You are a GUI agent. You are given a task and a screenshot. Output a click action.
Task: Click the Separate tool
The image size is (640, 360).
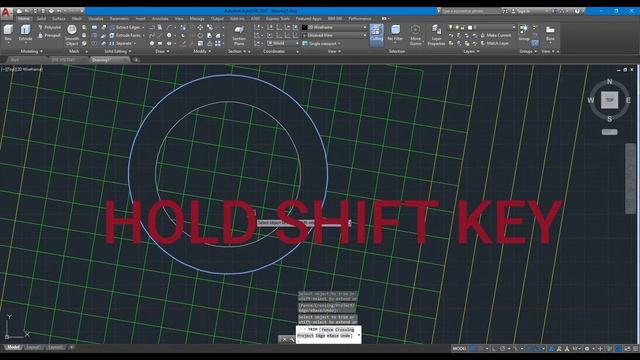click(x=121, y=43)
